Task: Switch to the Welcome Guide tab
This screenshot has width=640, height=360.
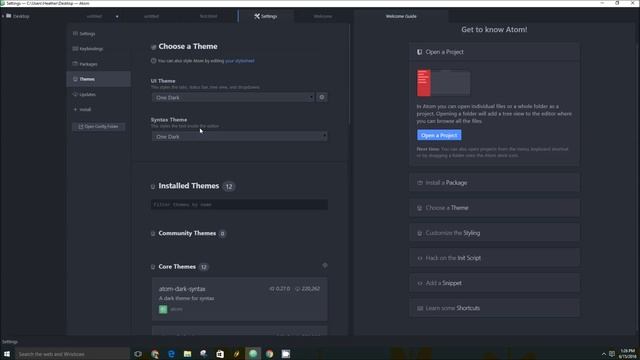Action: pos(401,16)
